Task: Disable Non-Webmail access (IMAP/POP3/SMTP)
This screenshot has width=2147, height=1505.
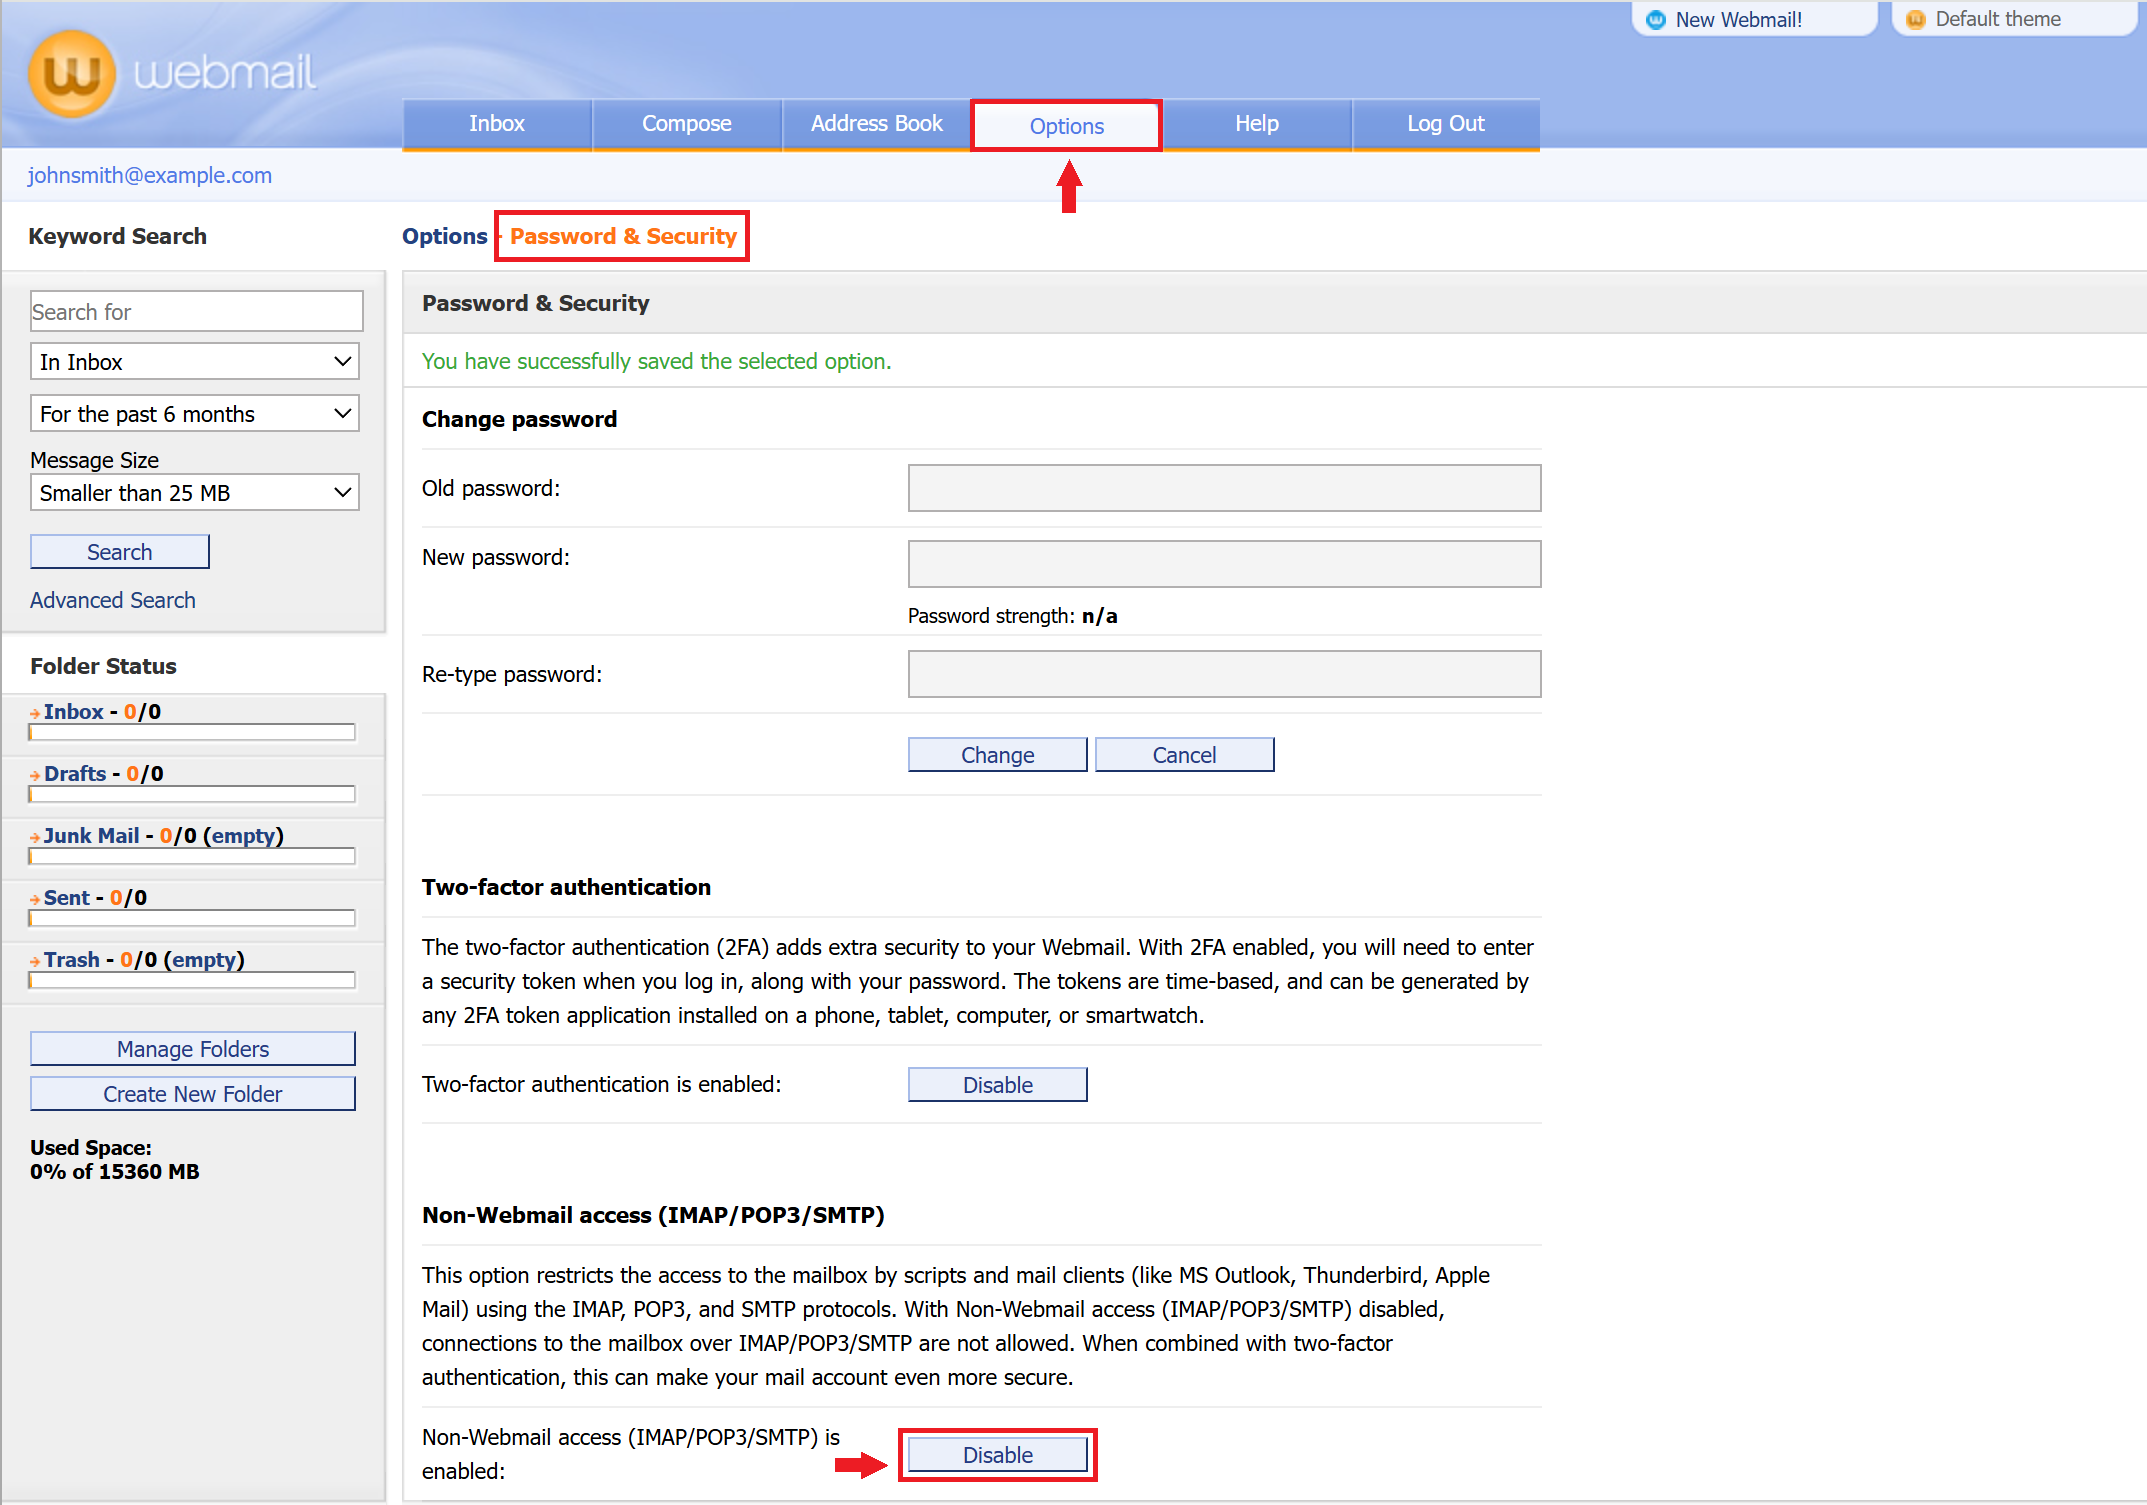Action: point(998,1455)
